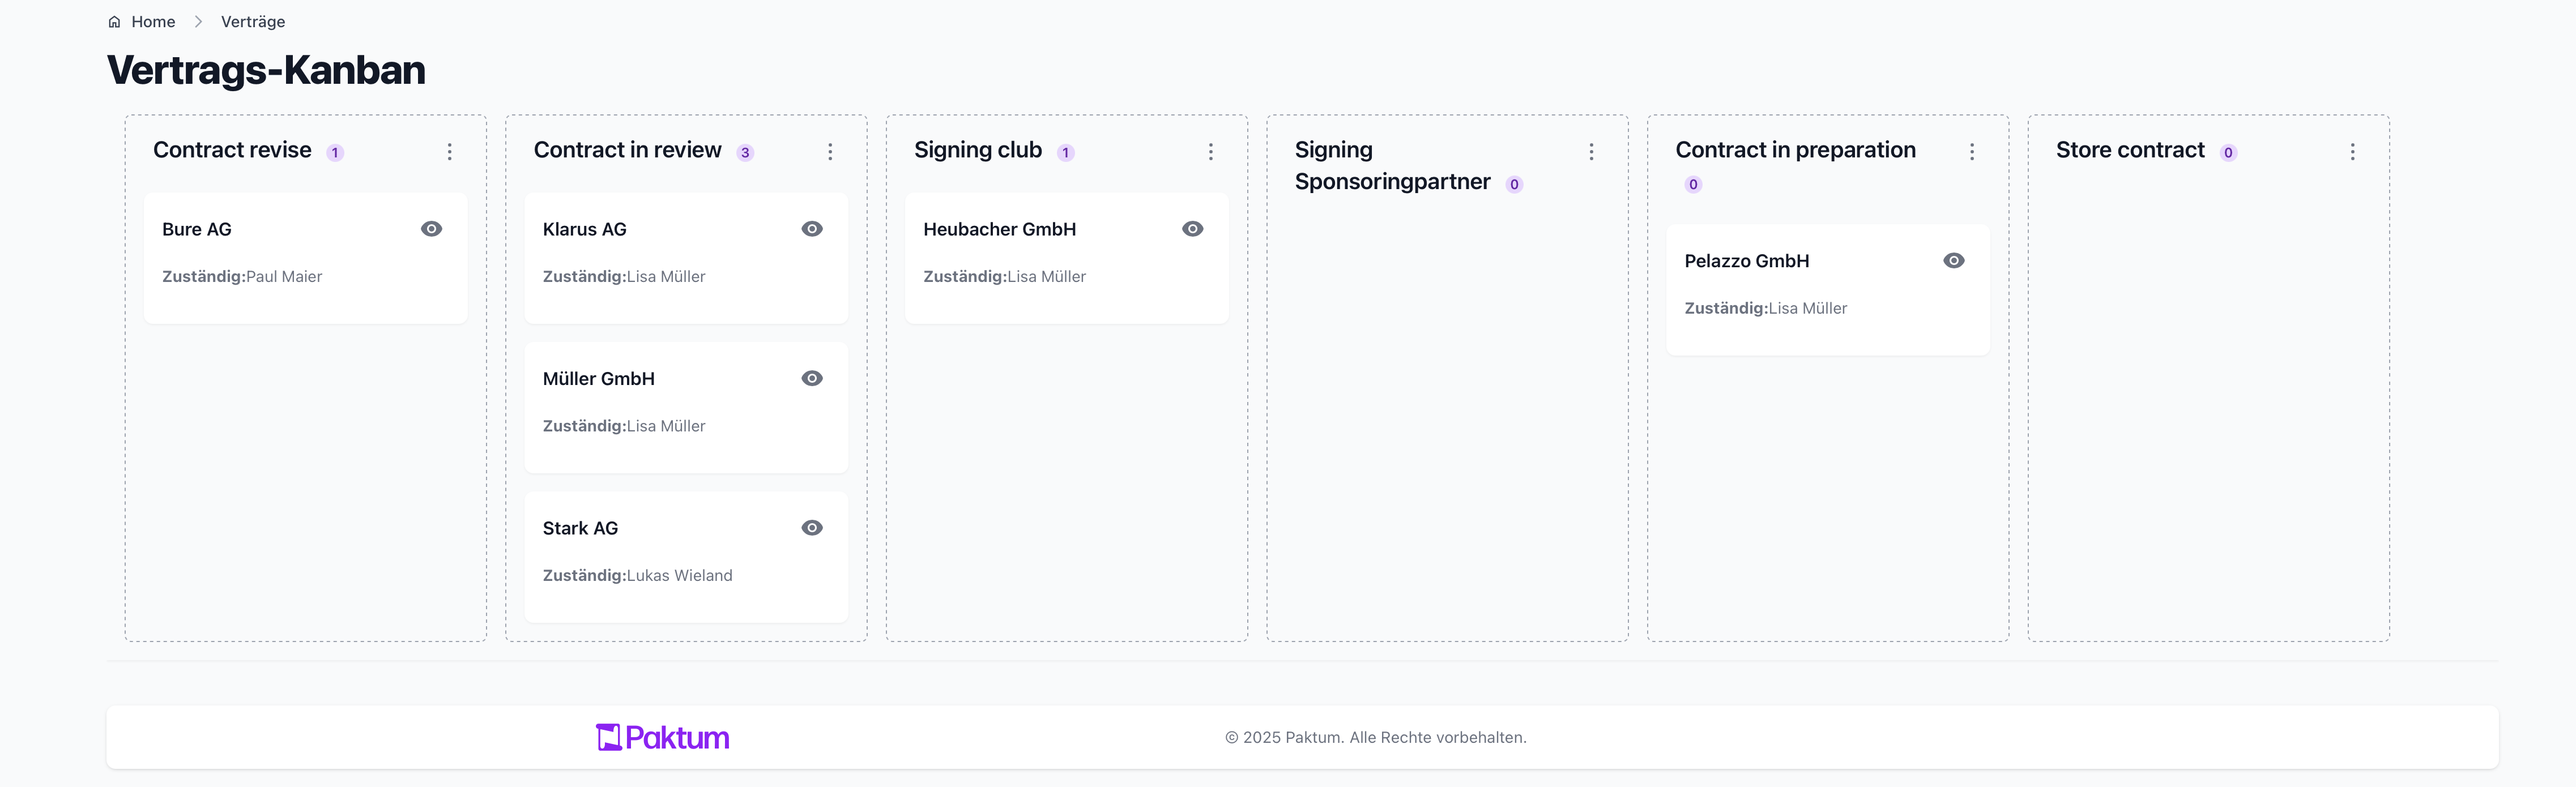Open Stark AG details with eye icon
Image resolution: width=2576 pixels, height=787 pixels.
point(812,528)
